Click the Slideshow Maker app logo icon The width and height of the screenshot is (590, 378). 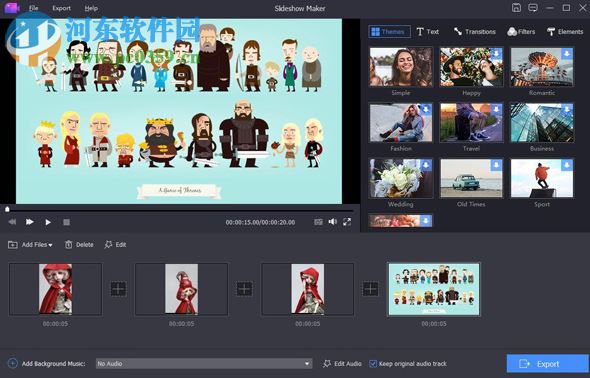pyautogui.click(x=12, y=8)
